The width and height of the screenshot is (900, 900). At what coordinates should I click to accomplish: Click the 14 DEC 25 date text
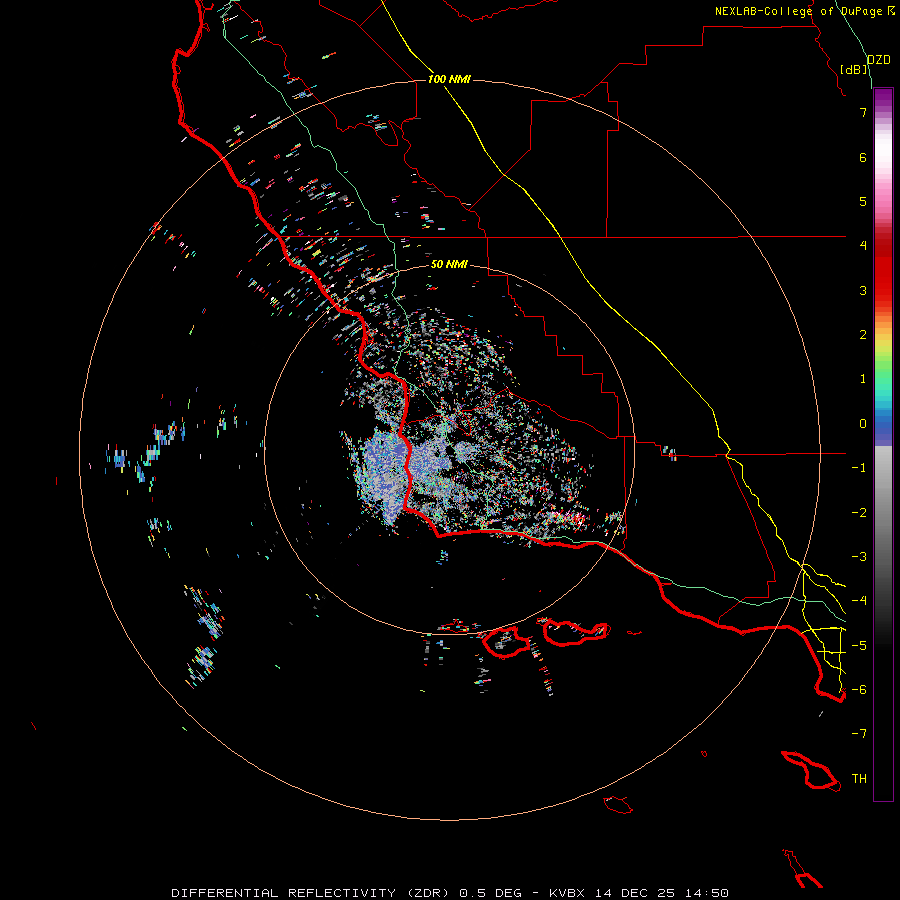(x=636, y=893)
